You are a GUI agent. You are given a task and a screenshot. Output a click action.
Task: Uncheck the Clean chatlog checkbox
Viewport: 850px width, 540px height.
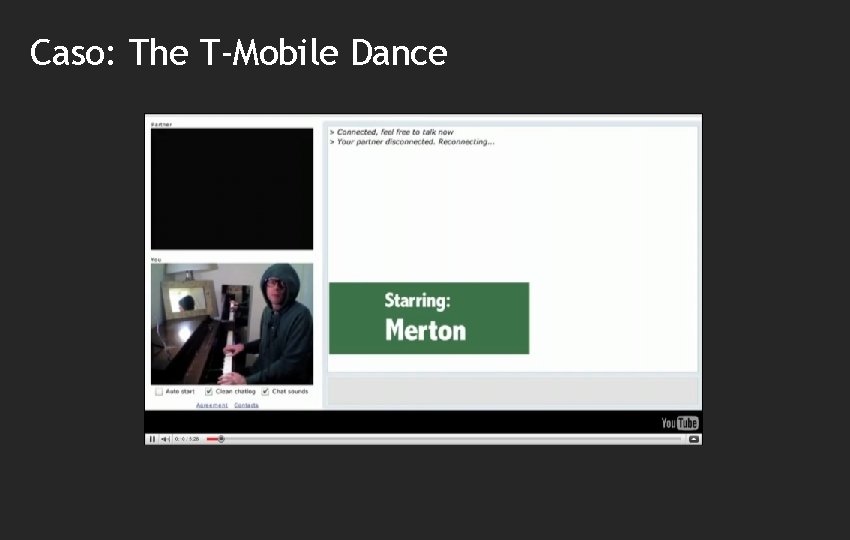[209, 391]
